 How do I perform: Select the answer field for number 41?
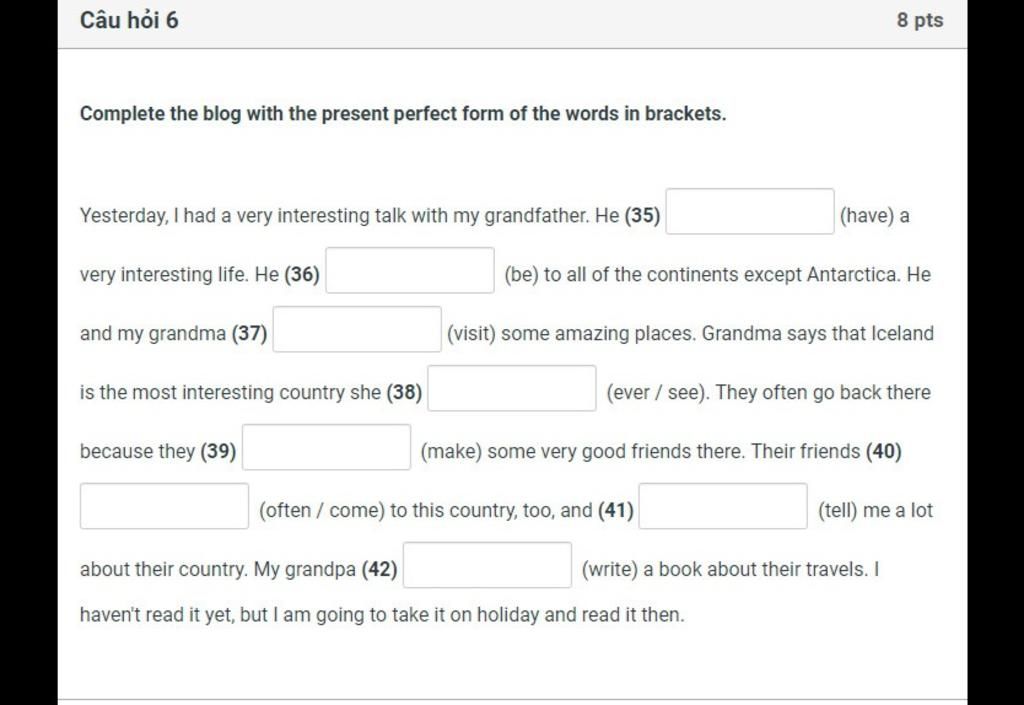coord(723,506)
